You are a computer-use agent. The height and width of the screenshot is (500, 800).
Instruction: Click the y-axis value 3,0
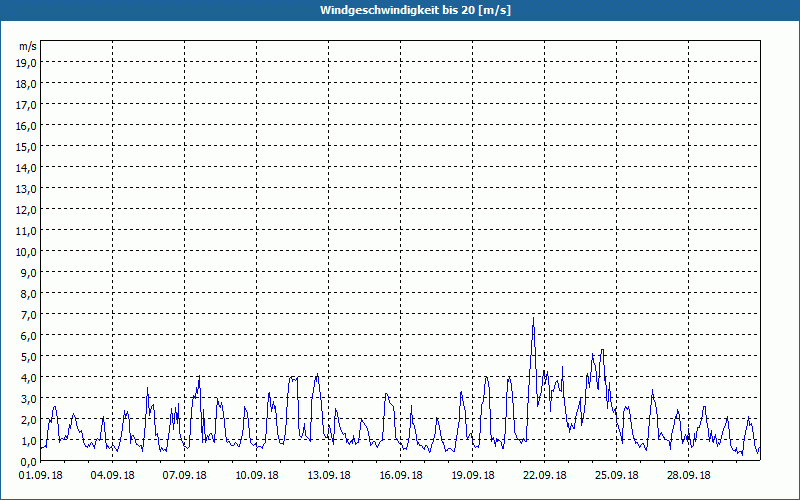(29, 399)
